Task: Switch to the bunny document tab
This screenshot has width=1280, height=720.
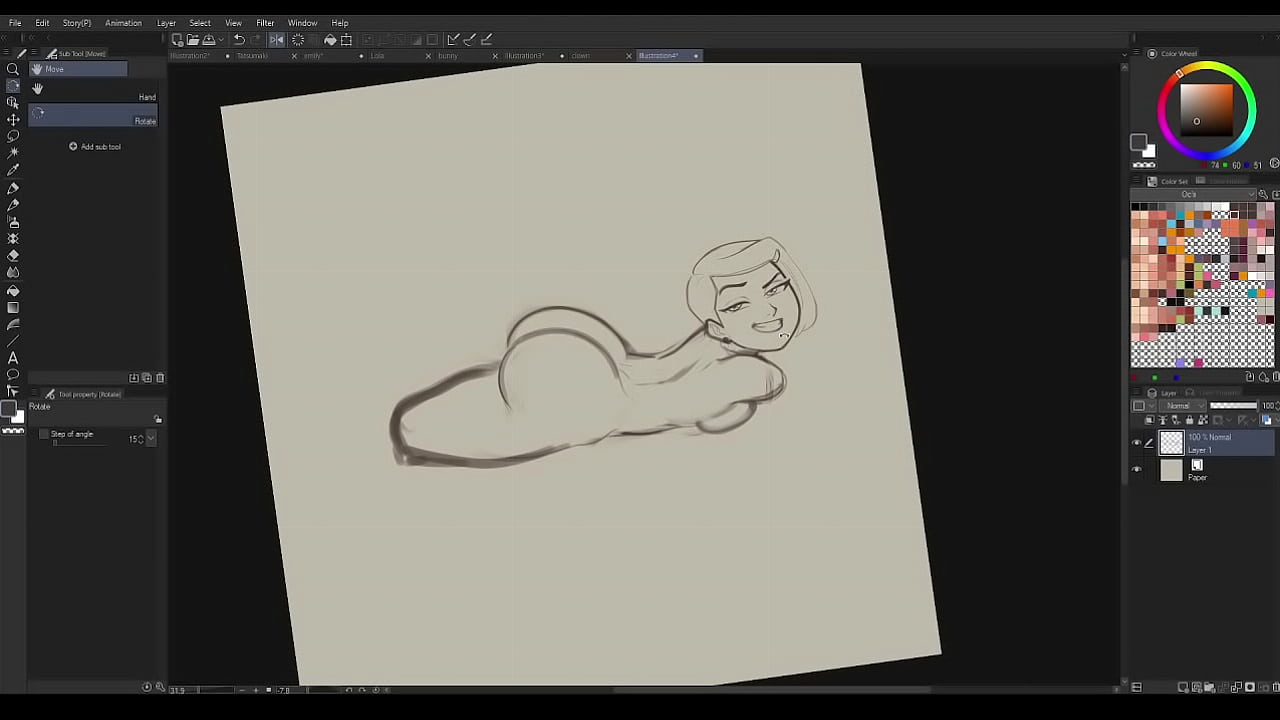Action: coord(447,56)
